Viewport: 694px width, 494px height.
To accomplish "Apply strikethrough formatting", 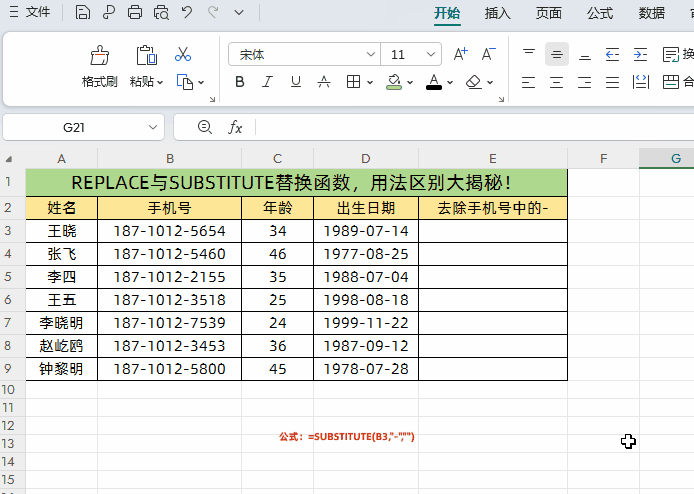I will [x=324, y=81].
